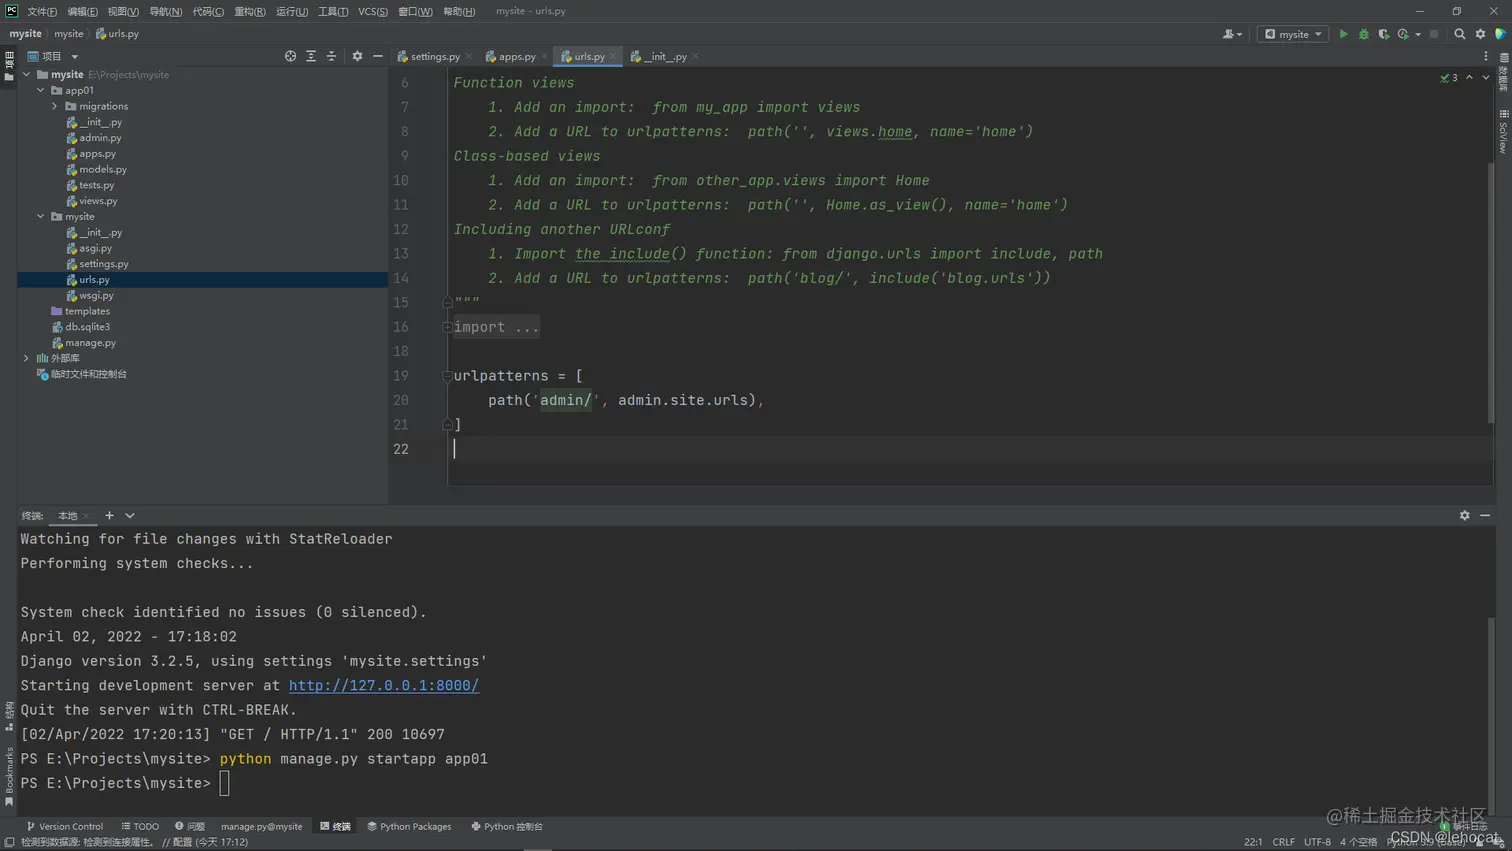Expand all in project panel
The width and height of the screenshot is (1512, 851).
311,56
